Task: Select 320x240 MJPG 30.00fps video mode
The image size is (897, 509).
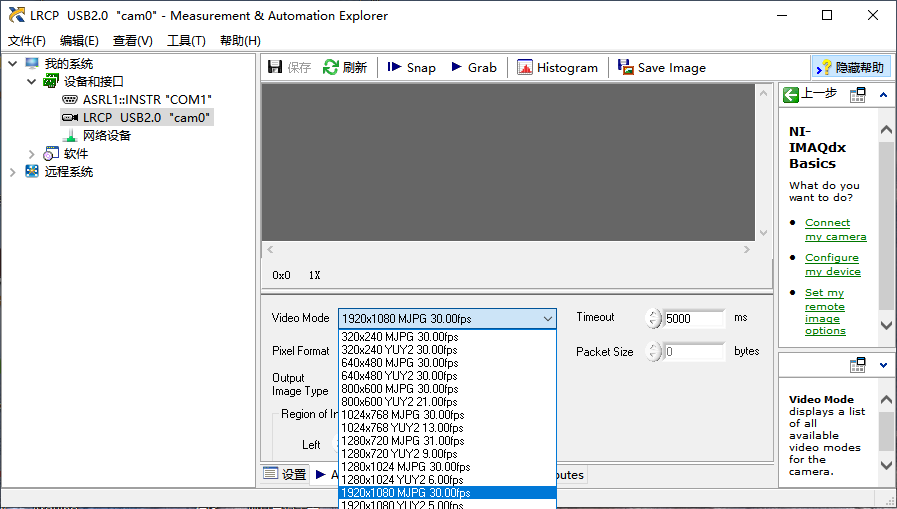Action: [447, 337]
